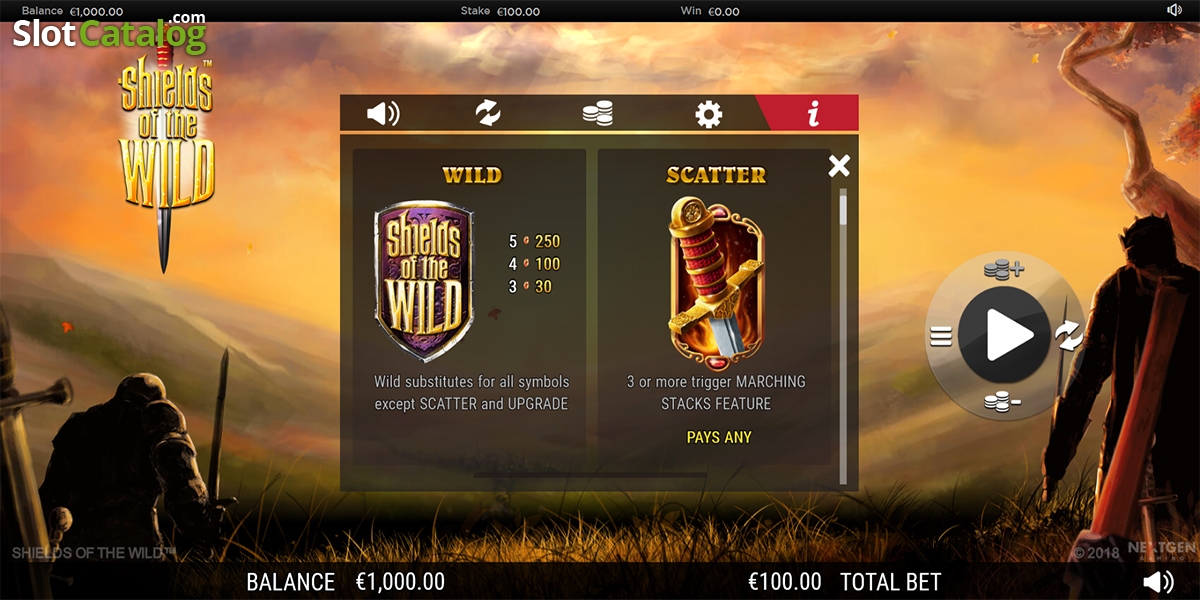Mute sound using bottom-right speaker

[x=1158, y=582]
